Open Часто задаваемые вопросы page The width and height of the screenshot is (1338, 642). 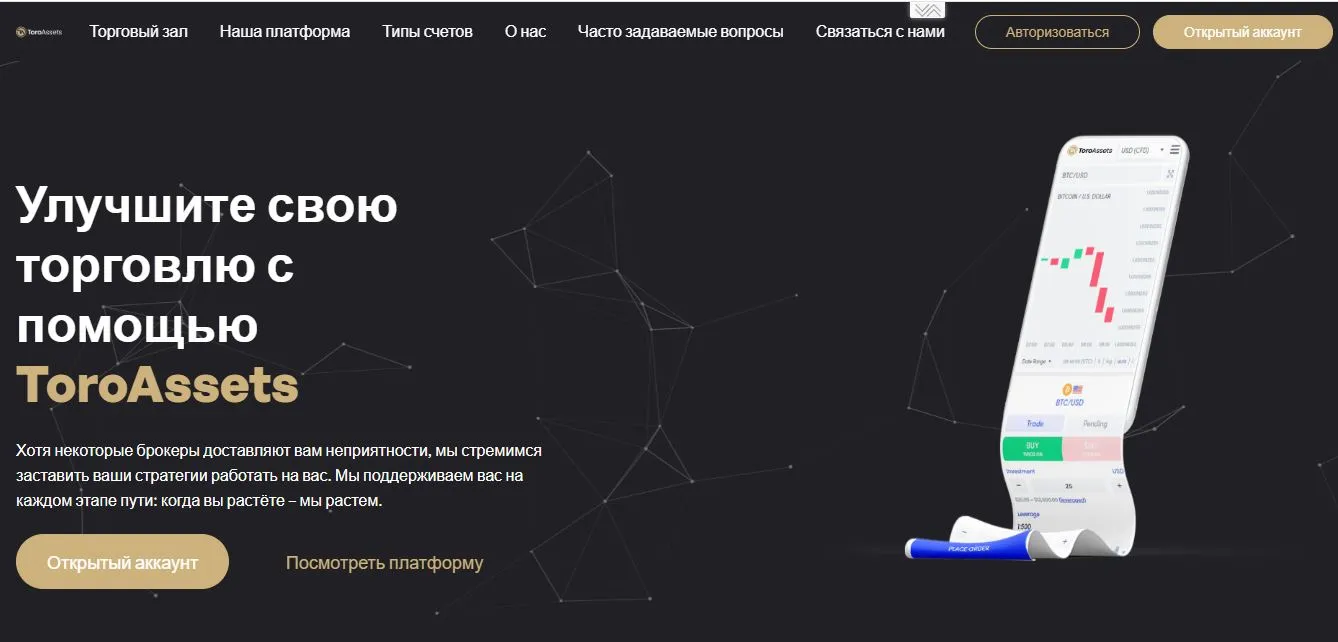tap(681, 32)
